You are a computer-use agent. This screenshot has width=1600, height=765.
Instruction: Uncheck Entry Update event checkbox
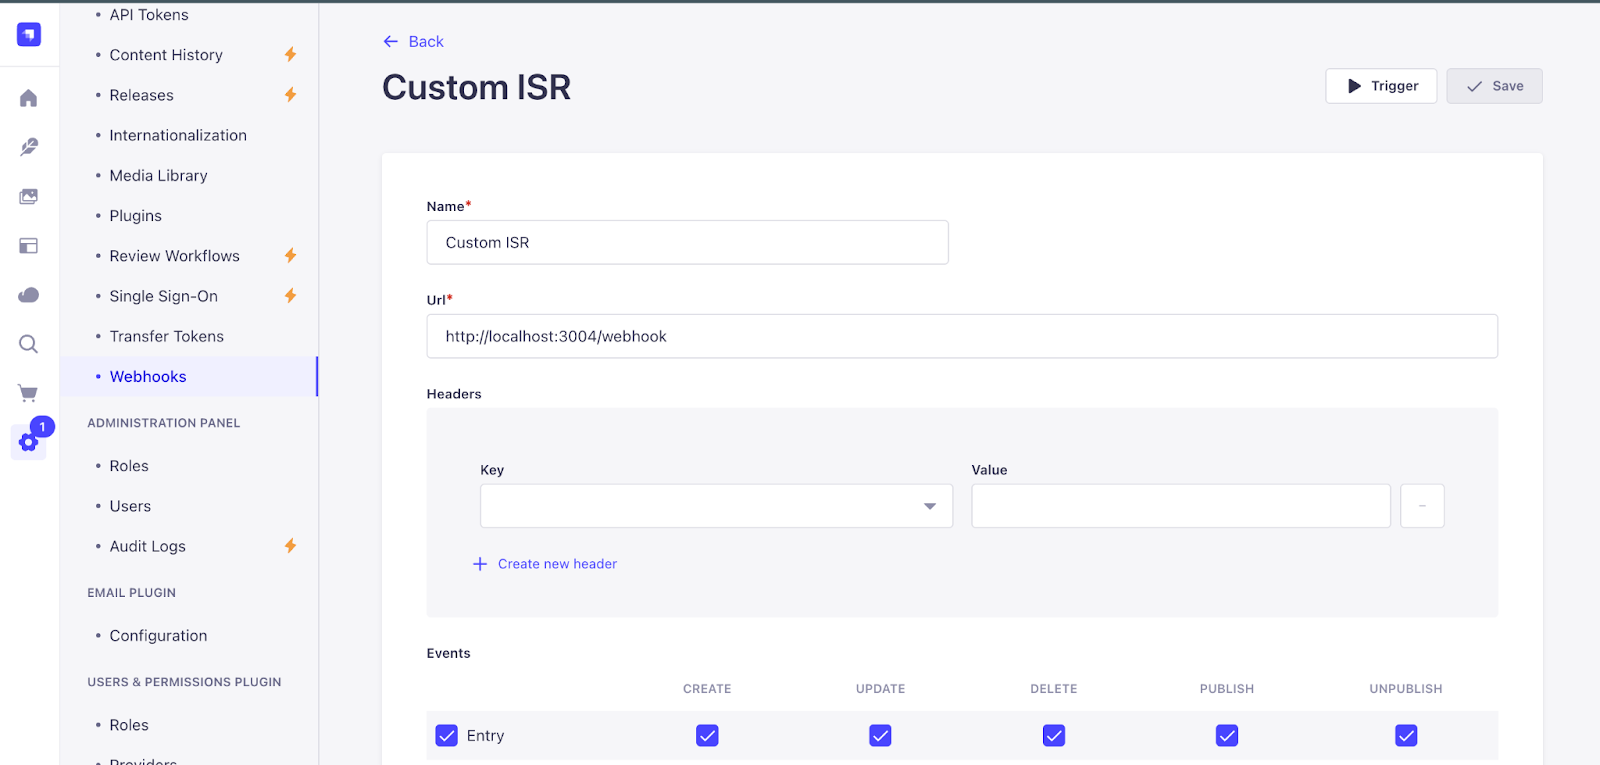tap(880, 736)
